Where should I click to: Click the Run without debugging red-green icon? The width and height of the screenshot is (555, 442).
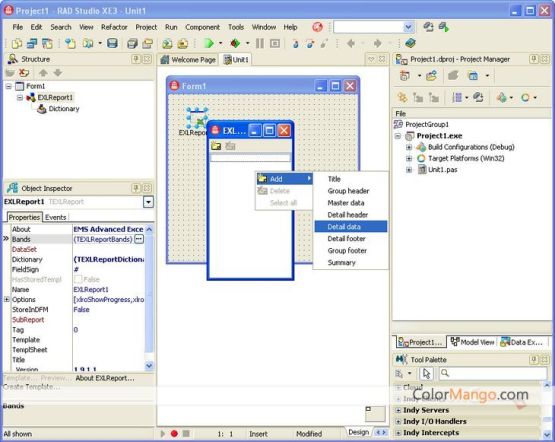[x=235, y=44]
